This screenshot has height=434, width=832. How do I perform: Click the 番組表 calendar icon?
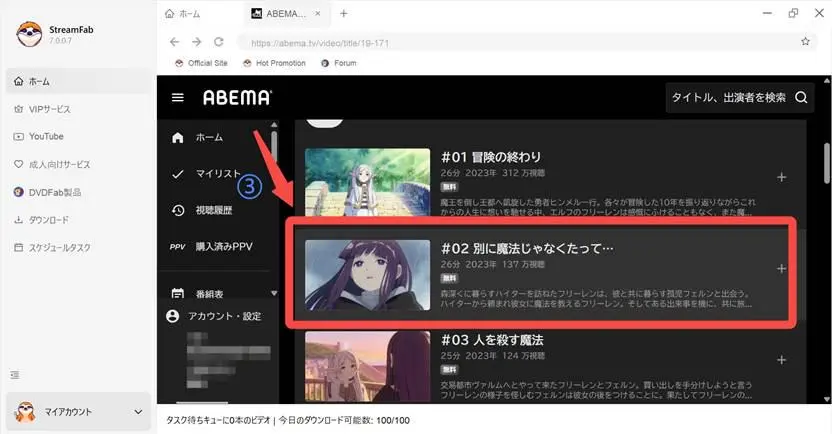click(x=178, y=293)
